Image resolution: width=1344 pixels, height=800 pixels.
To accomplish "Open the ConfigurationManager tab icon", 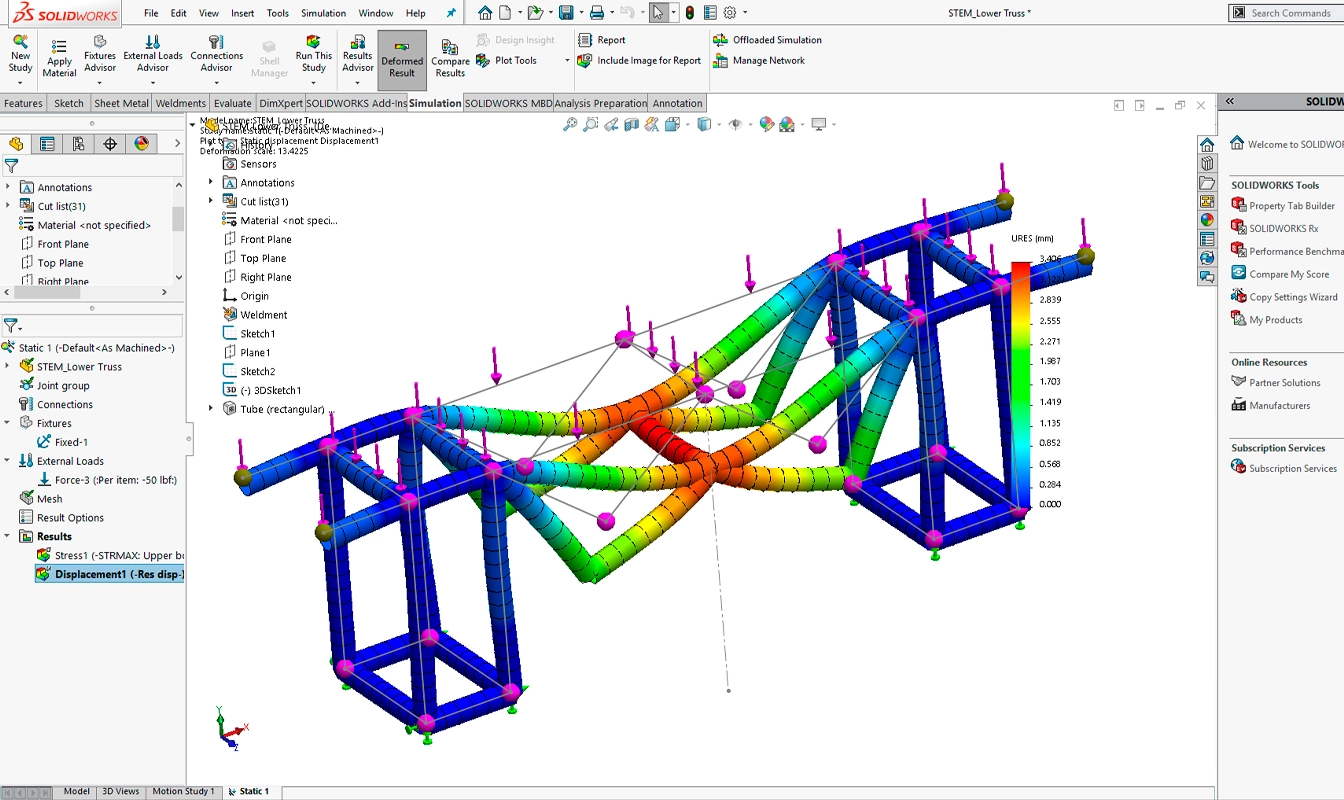I will (x=79, y=144).
